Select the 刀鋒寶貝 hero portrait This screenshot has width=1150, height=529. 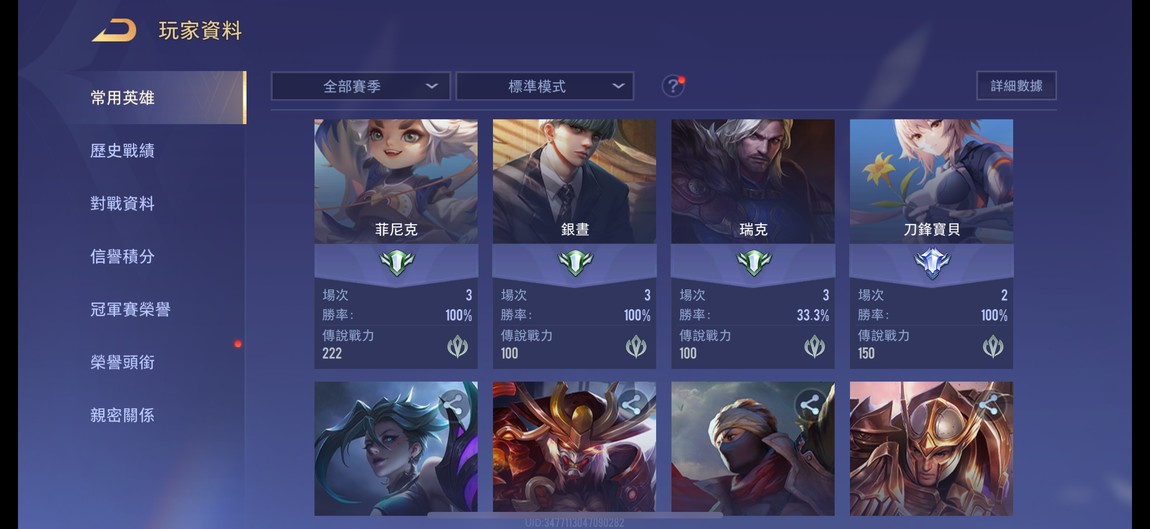coord(931,181)
